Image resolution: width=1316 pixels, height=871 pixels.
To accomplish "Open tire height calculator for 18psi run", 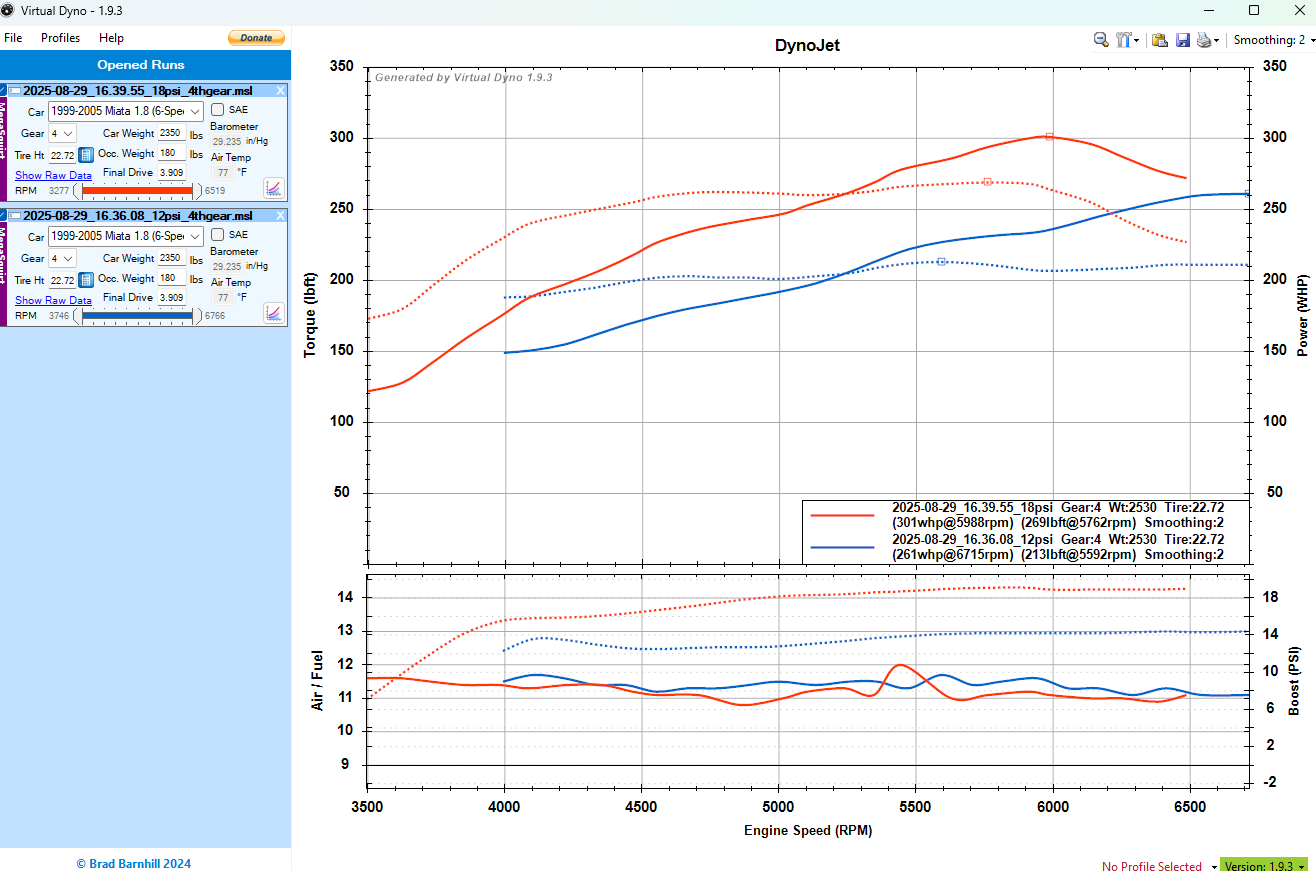I will [86, 155].
